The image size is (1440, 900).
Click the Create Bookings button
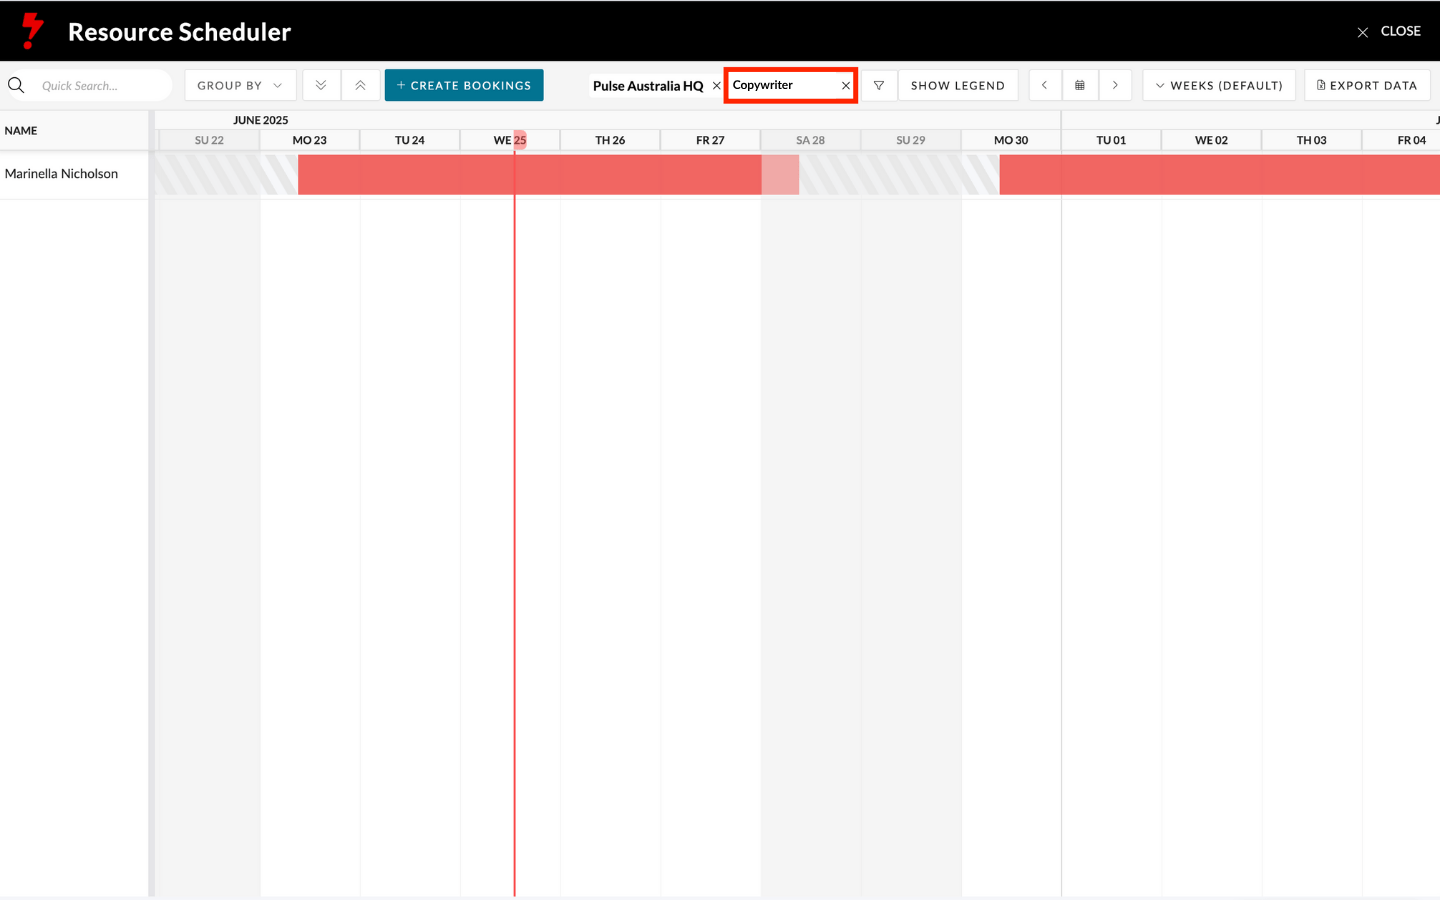(464, 85)
